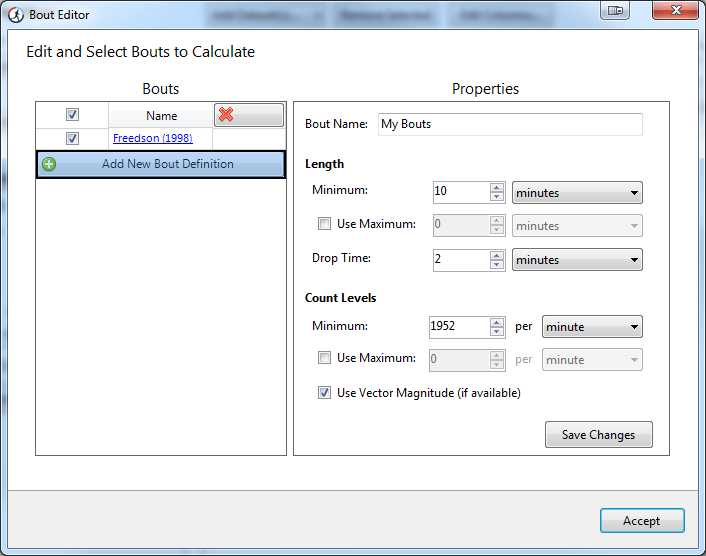The image size is (706, 556).
Task: Click the Accept button
Action: coord(641,520)
